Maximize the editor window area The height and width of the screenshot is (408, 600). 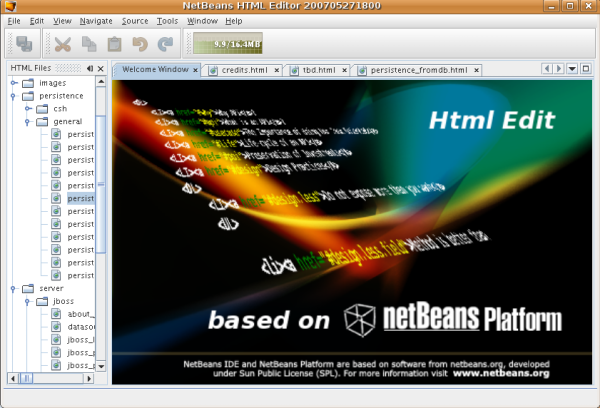tap(586, 69)
